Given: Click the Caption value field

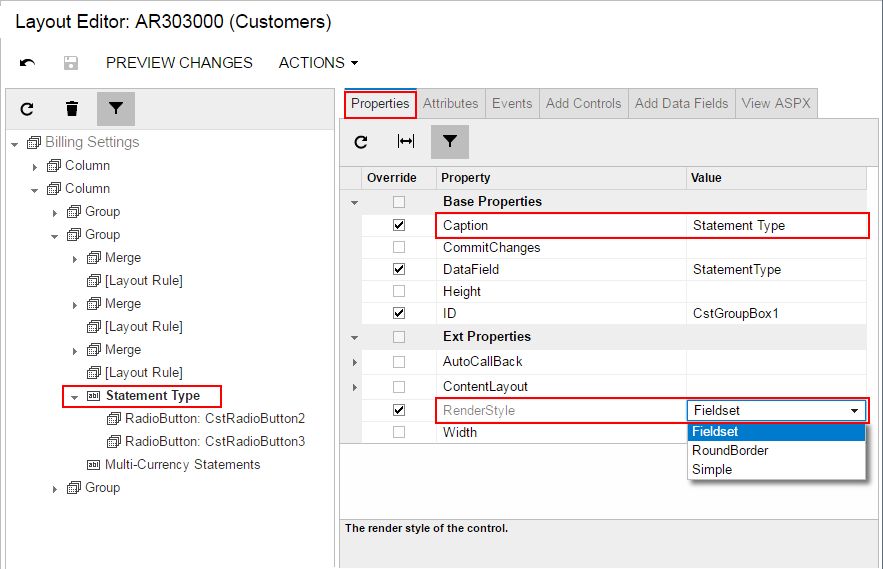Looking at the screenshot, I should 775,225.
